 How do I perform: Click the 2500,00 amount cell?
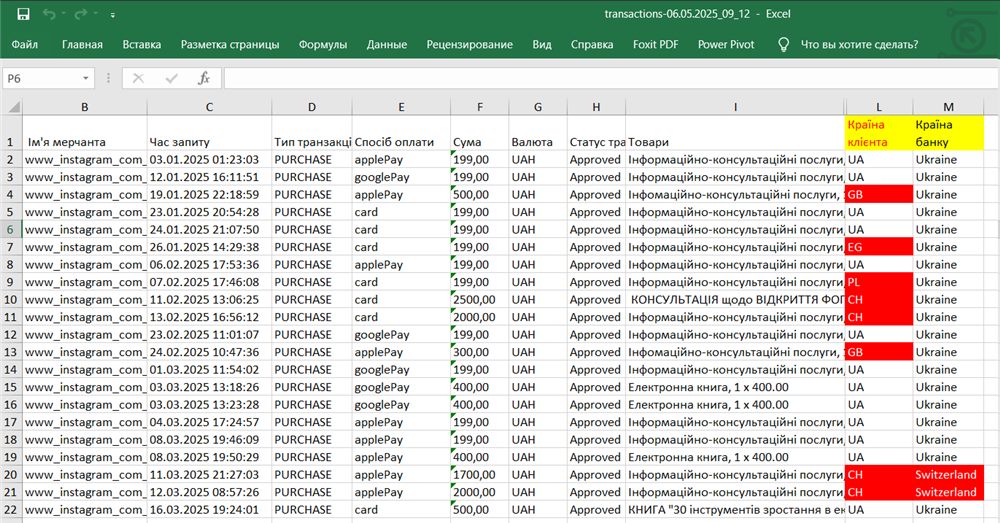coord(480,300)
